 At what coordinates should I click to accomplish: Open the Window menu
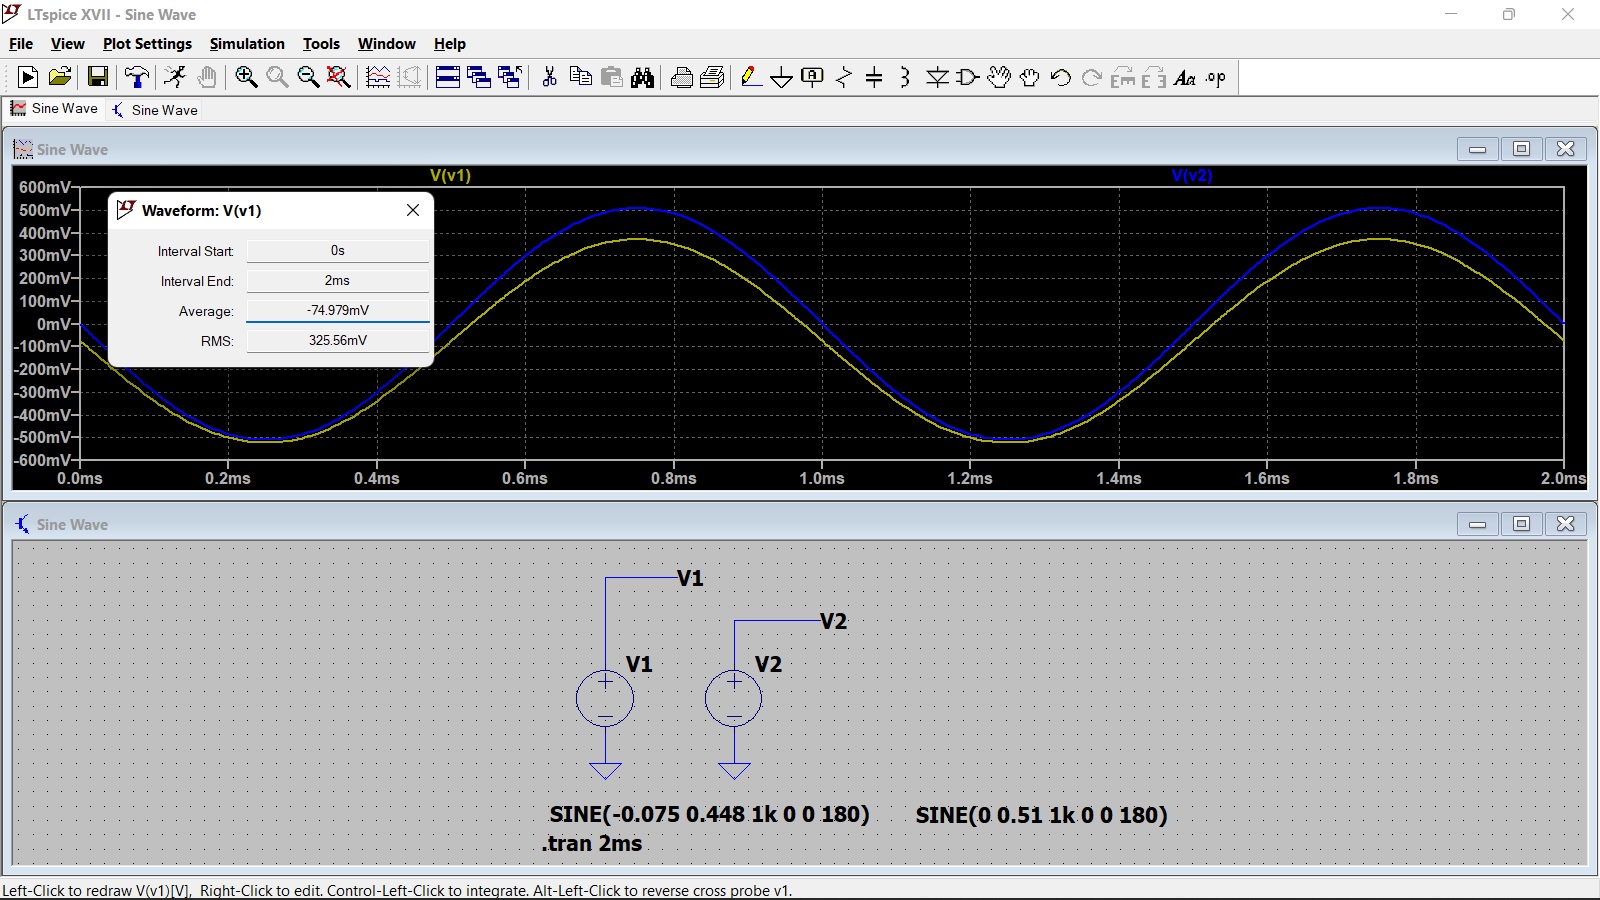tap(386, 44)
